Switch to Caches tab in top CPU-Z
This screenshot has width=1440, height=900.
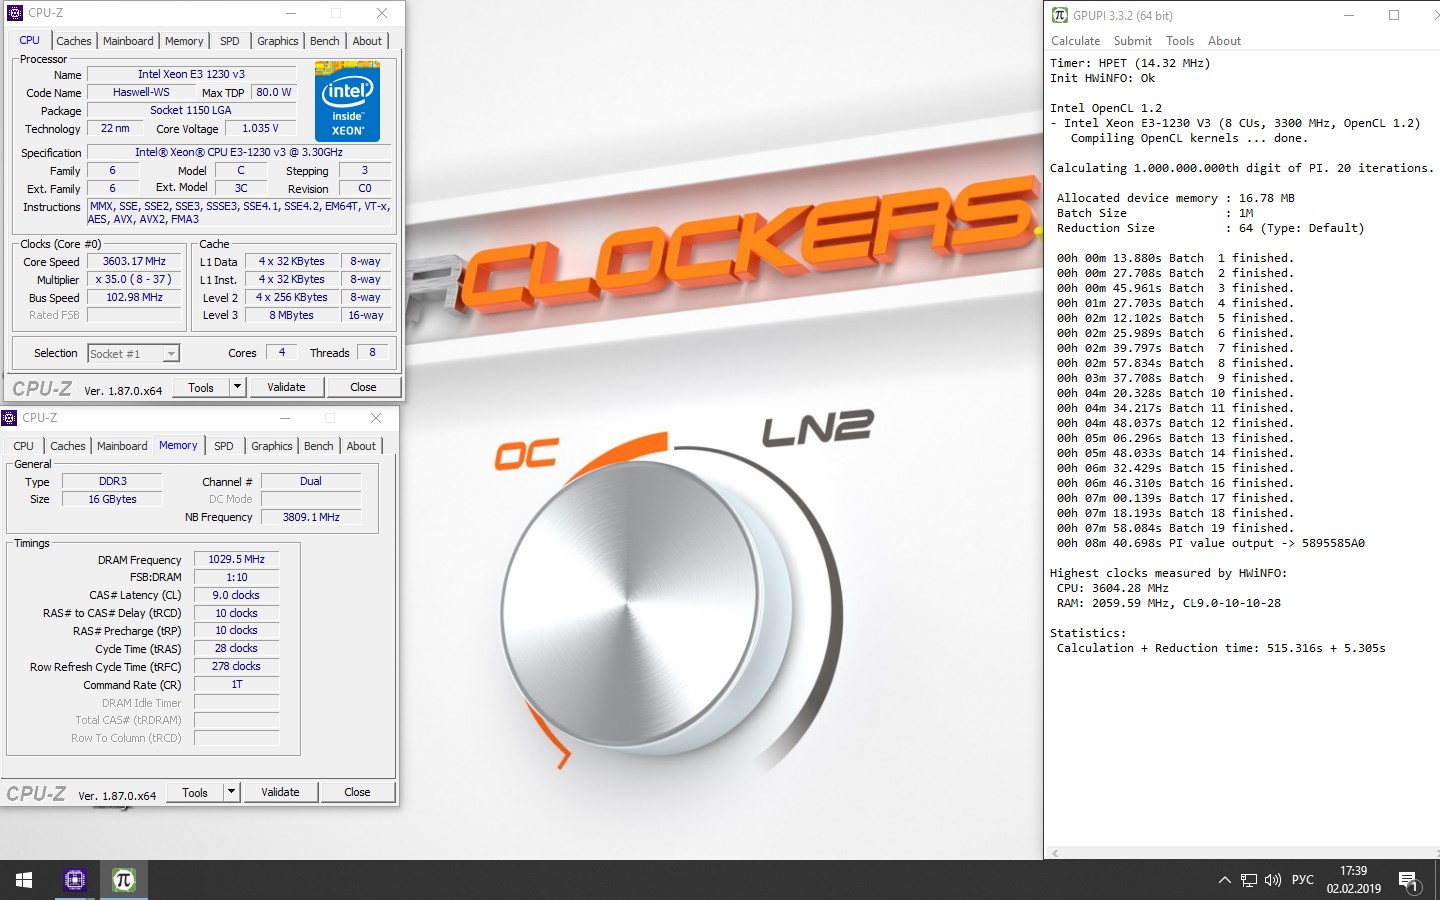[74, 41]
